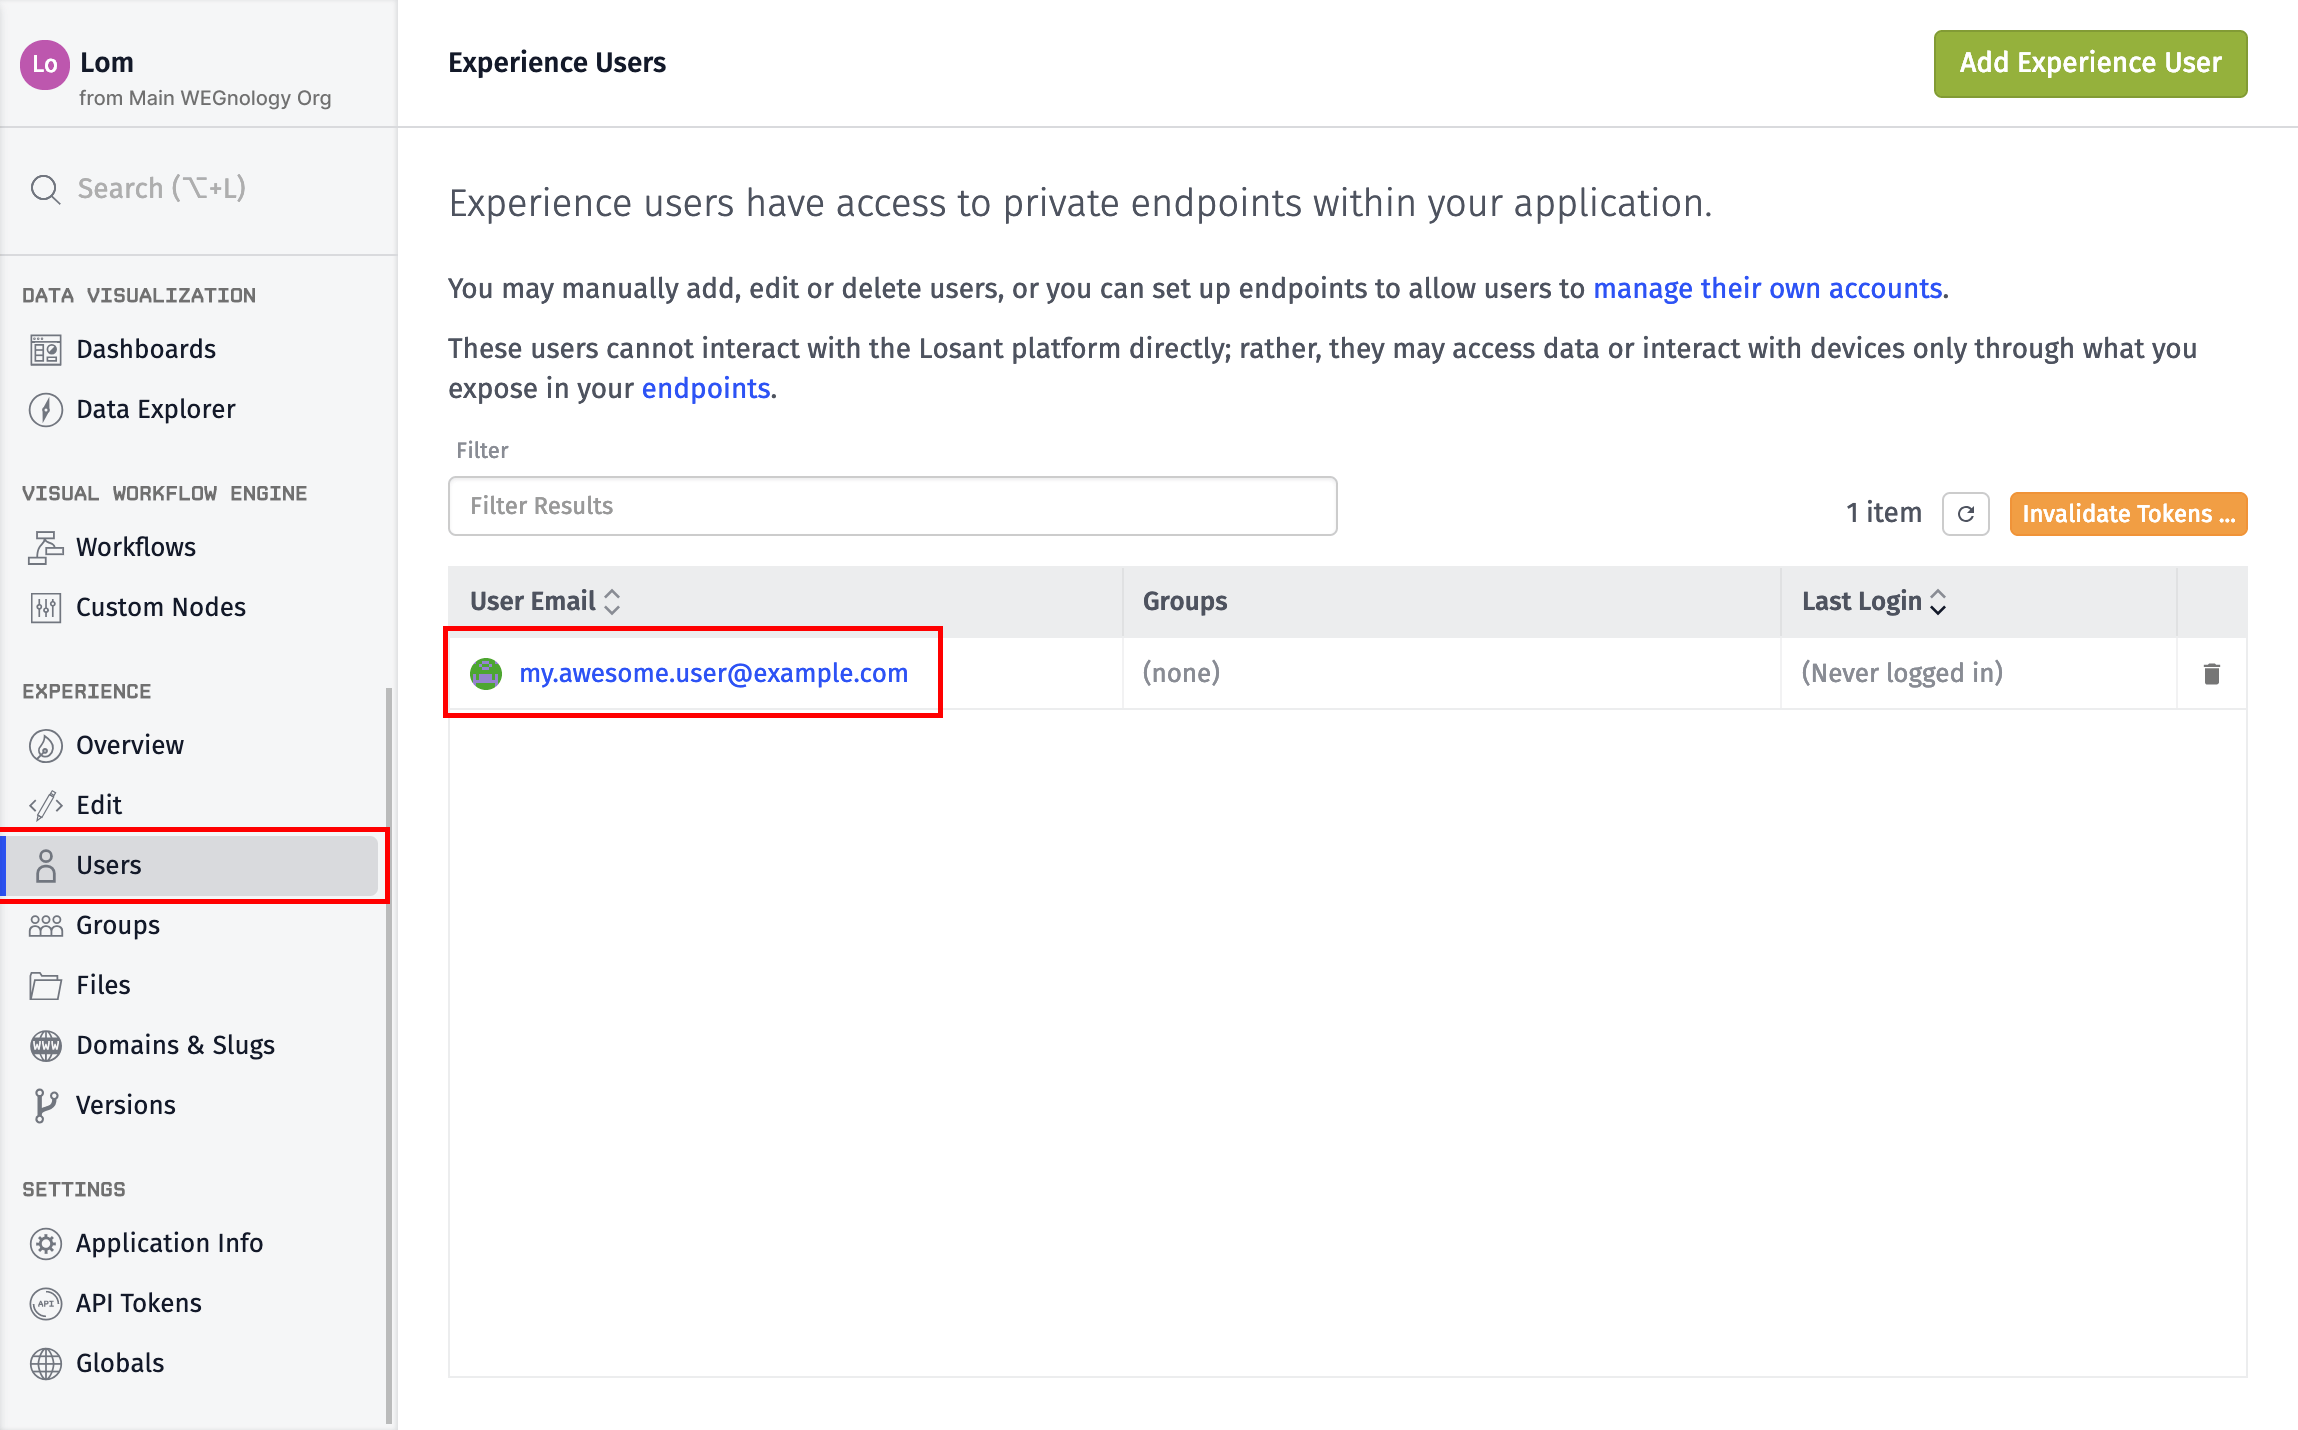Click the Experience Users page title
Image resolution: width=2298 pixels, height=1430 pixels.
557,63
